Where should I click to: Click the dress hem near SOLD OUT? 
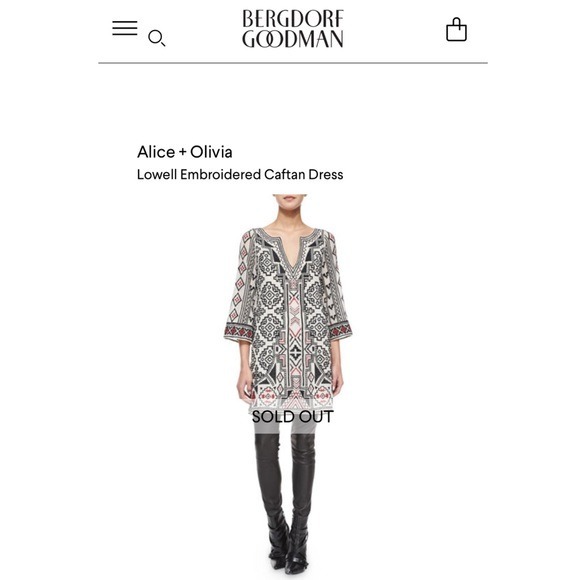pos(291,401)
